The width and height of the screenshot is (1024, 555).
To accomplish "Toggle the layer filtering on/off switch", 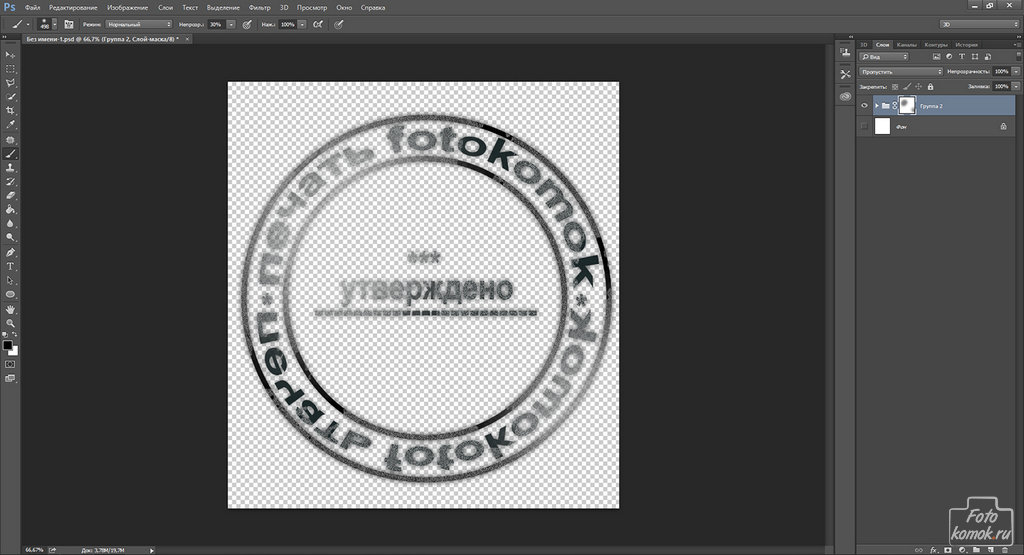I will pyautogui.click(x=1019, y=57).
